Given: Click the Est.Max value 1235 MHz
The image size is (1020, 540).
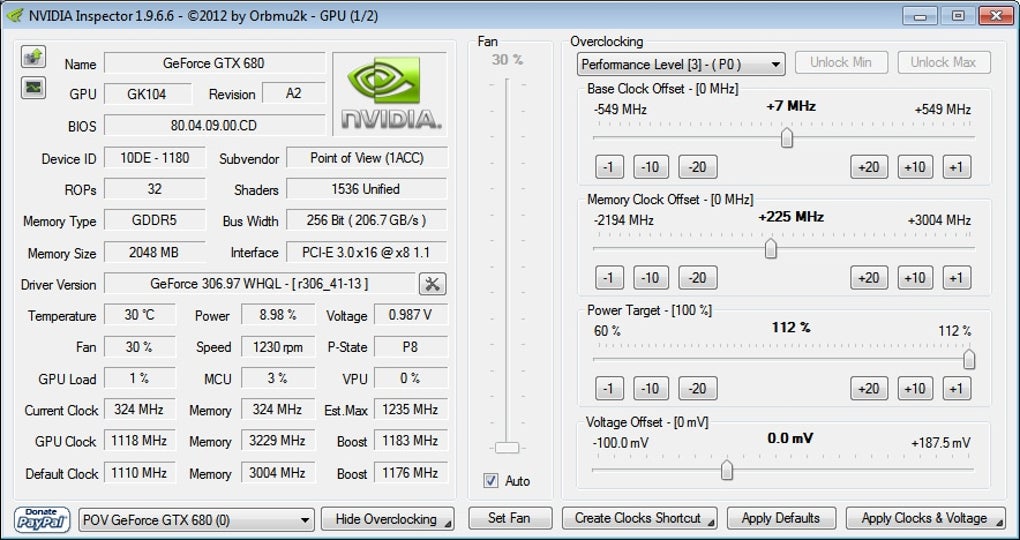Looking at the screenshot, I should [x=410, y=409].
